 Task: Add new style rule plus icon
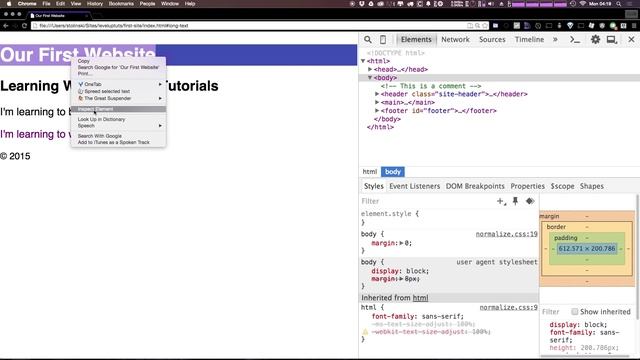(501, 201)
